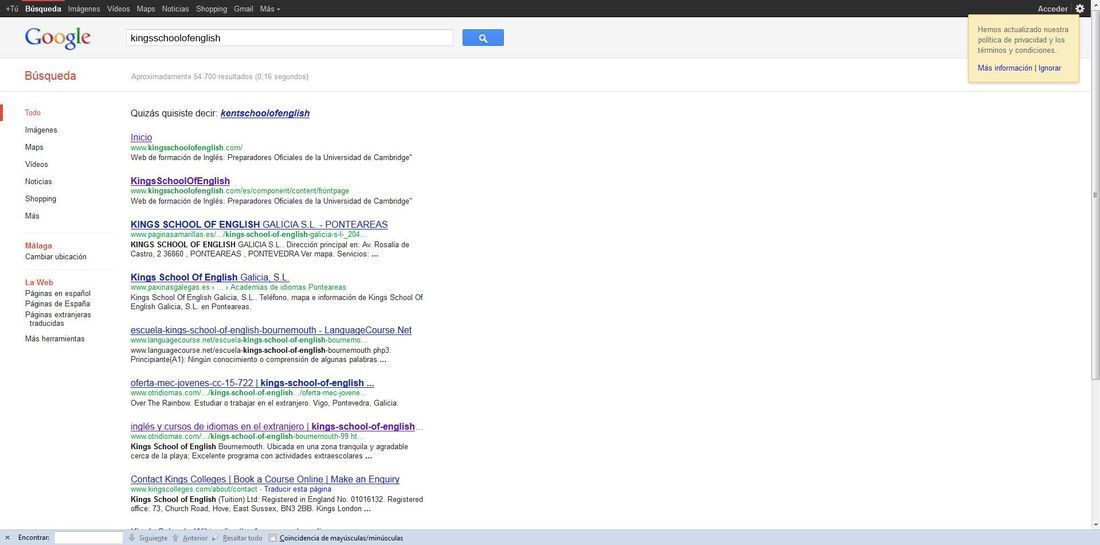Open the settings gear icon

1079,9
